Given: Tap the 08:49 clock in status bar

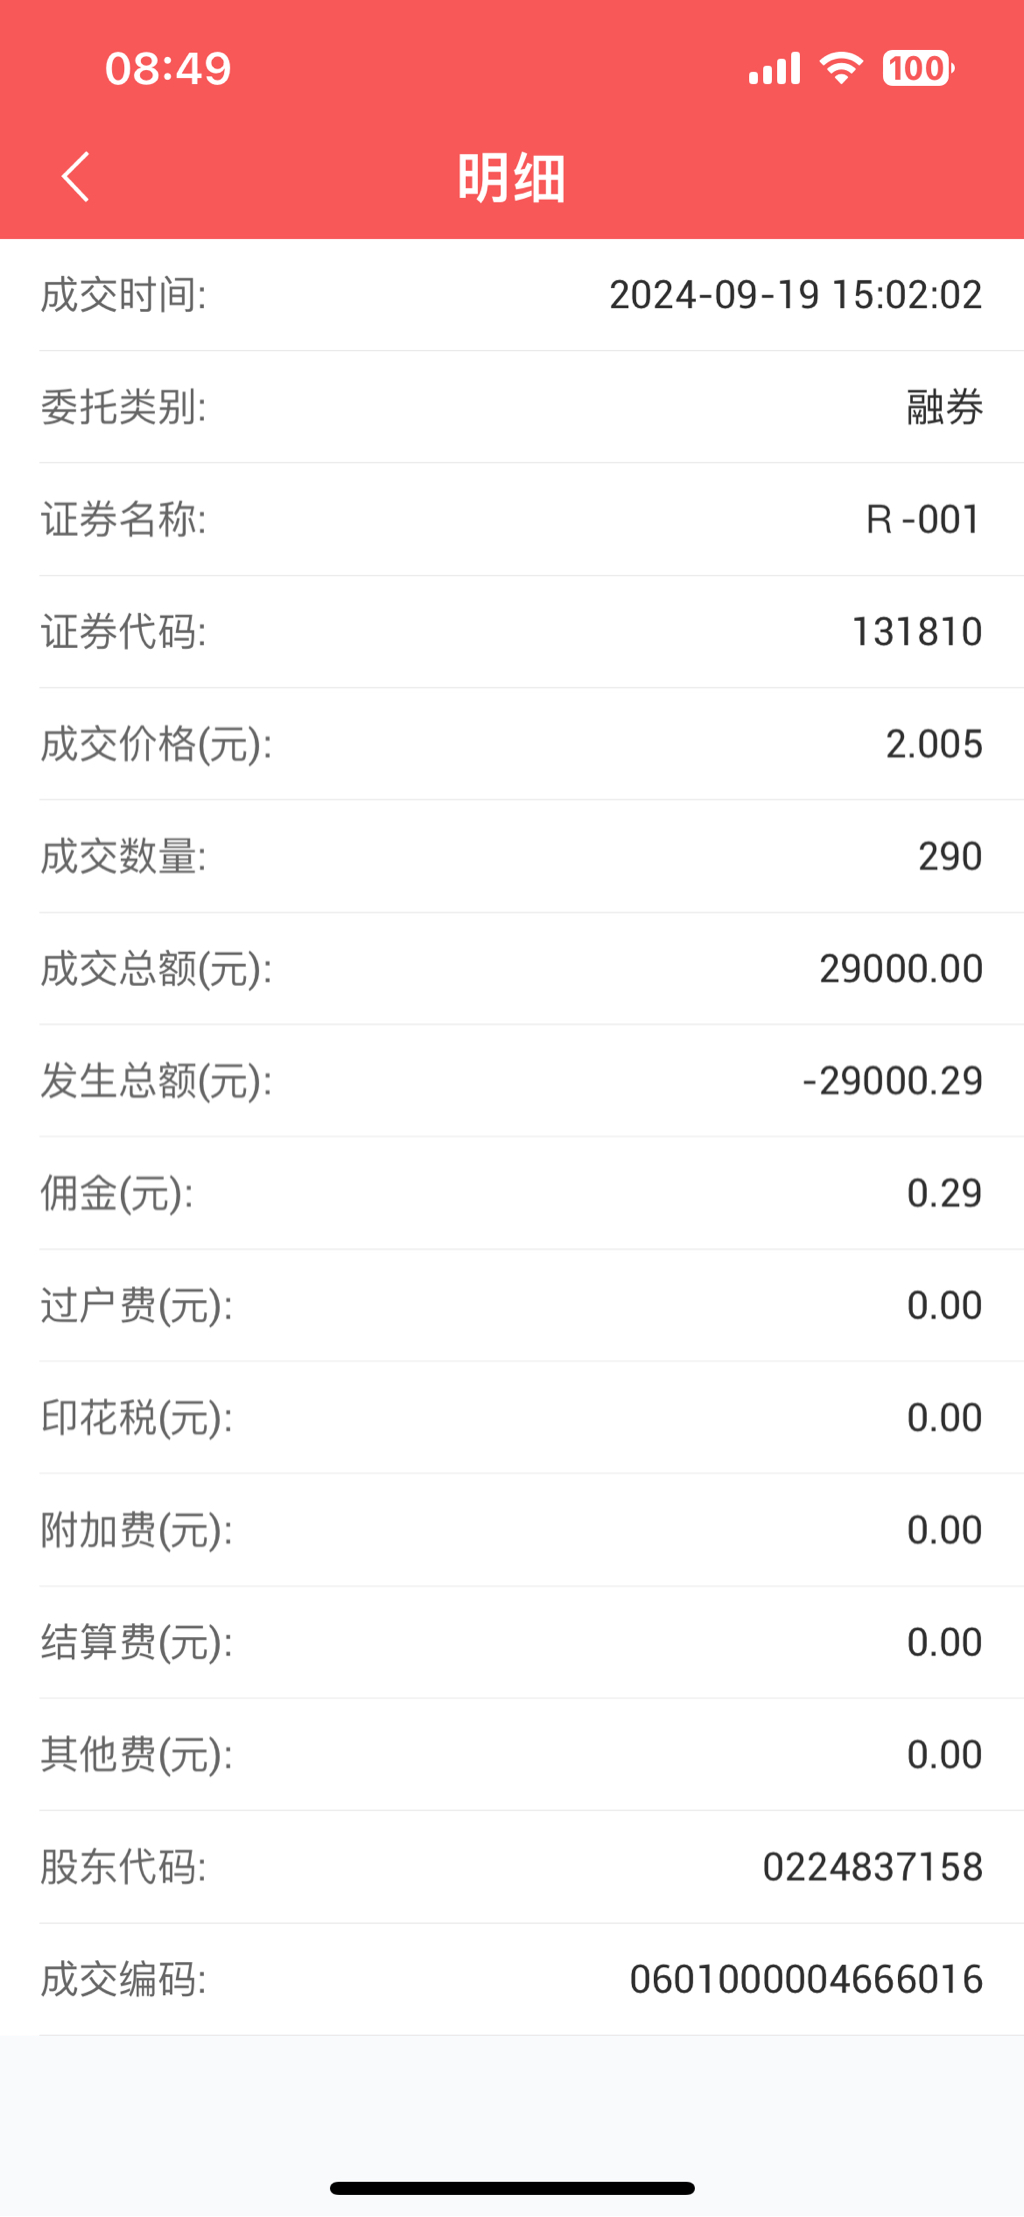Looking at the screenshot, I should 168,69.
